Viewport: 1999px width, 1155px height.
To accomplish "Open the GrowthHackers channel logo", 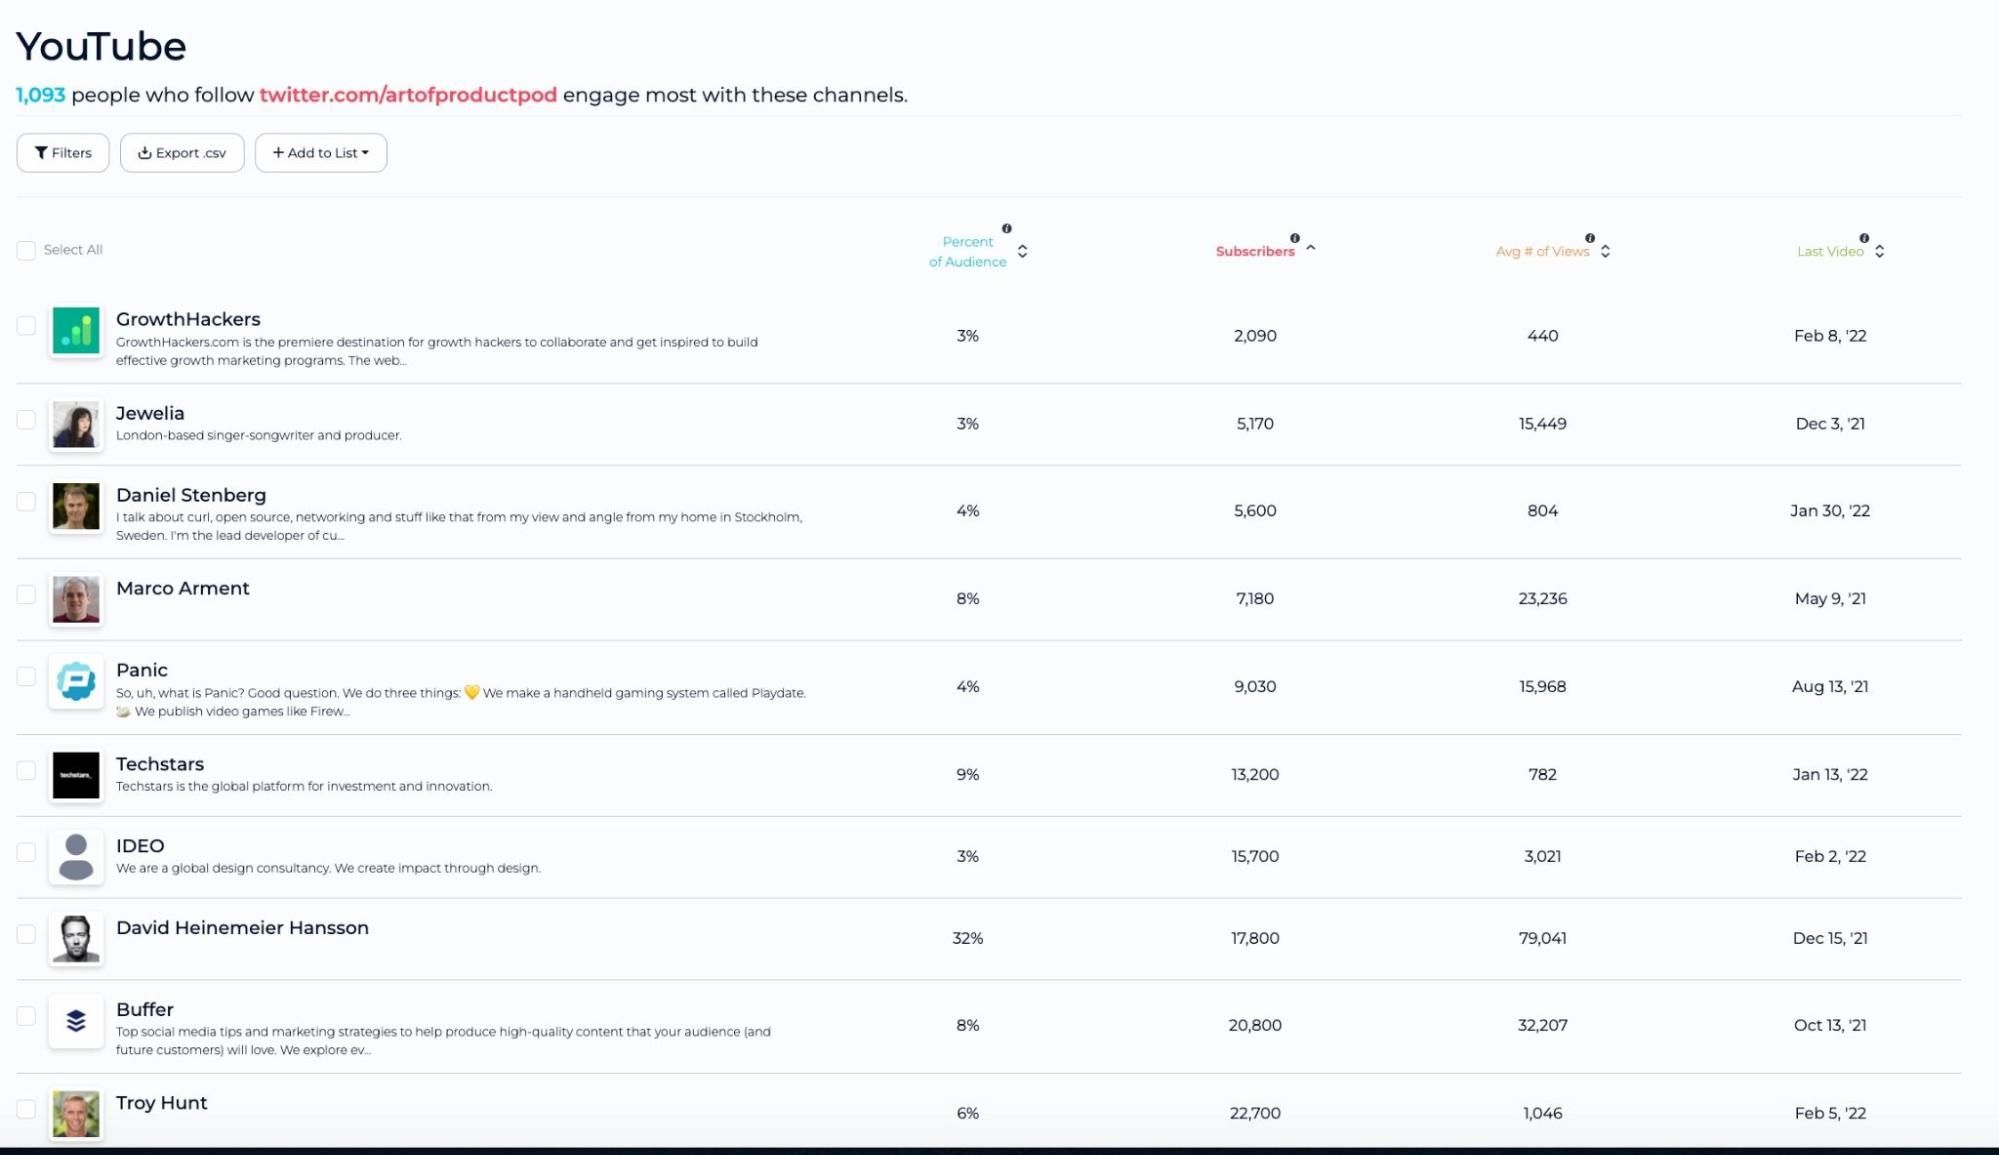I will [x=76, y=331].
